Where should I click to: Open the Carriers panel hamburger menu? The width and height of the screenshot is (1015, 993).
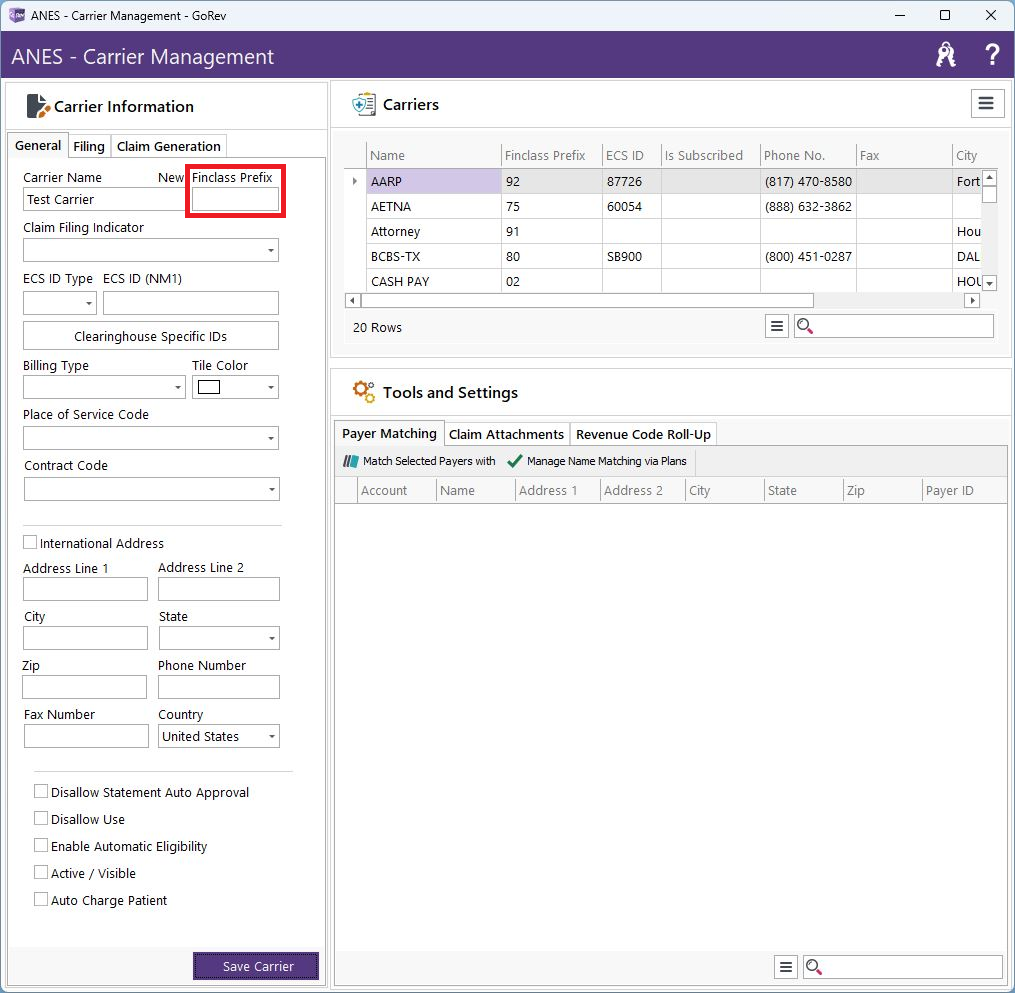coord(987,104)
